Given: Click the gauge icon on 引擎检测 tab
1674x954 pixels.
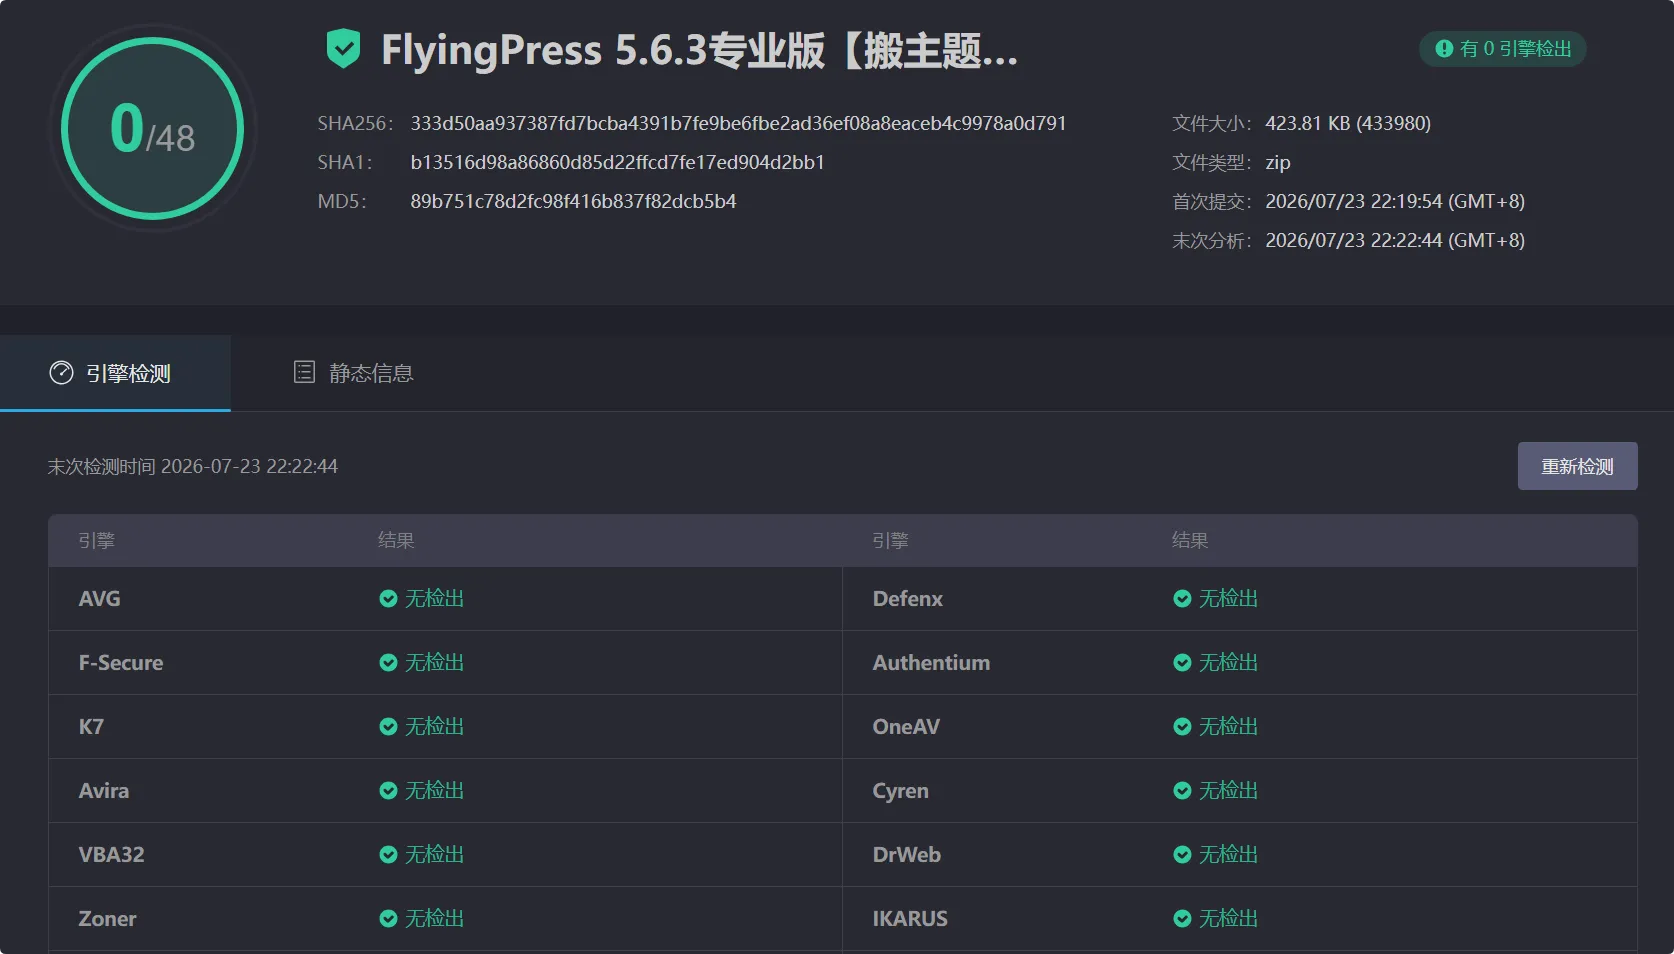Looking at the screenshot, I should pos(61,373).
